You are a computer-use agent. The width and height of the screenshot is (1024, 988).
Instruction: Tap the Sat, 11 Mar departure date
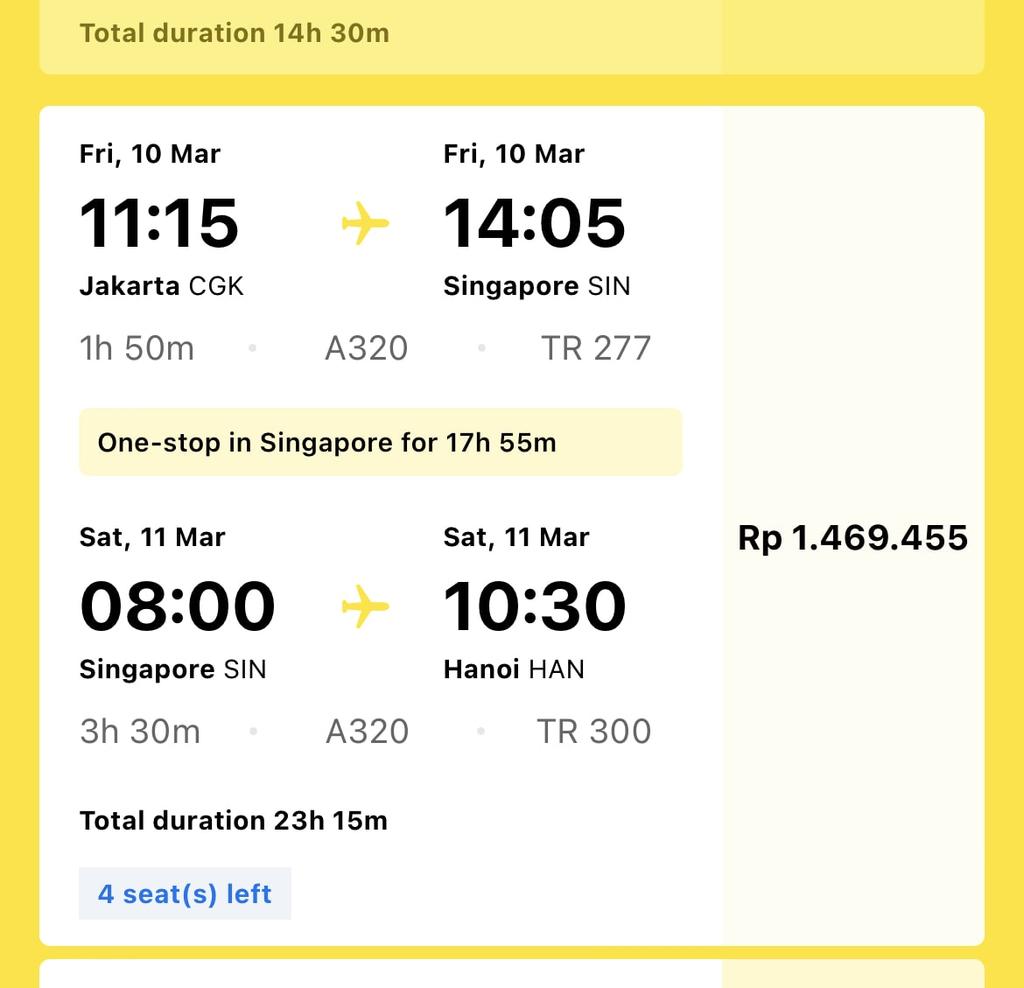point(152,537)
